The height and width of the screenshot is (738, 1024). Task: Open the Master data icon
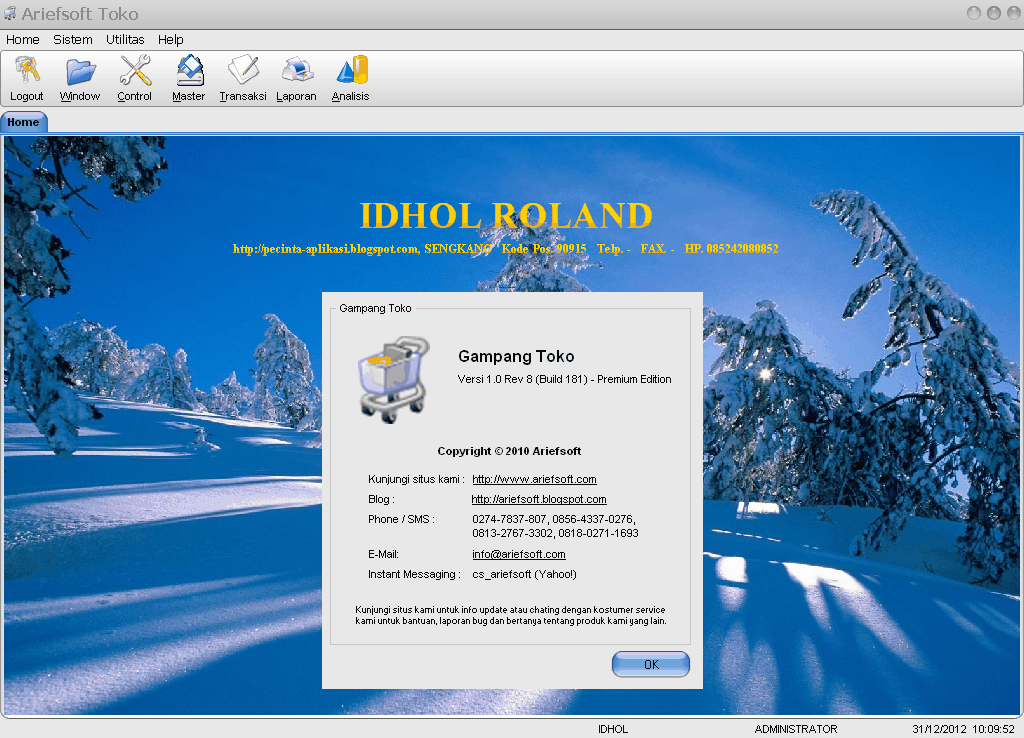click(190, 71)
